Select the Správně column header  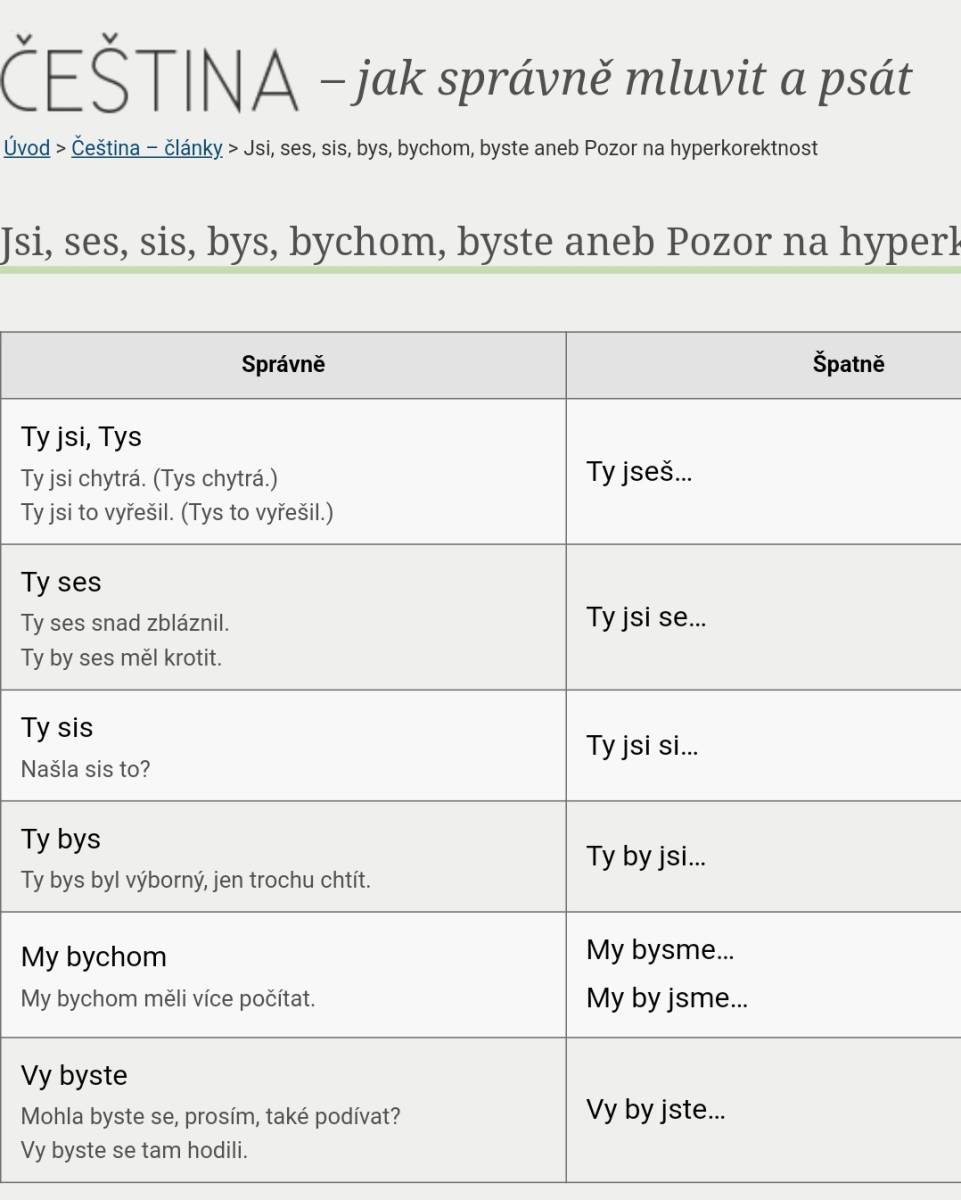[283, 365]
